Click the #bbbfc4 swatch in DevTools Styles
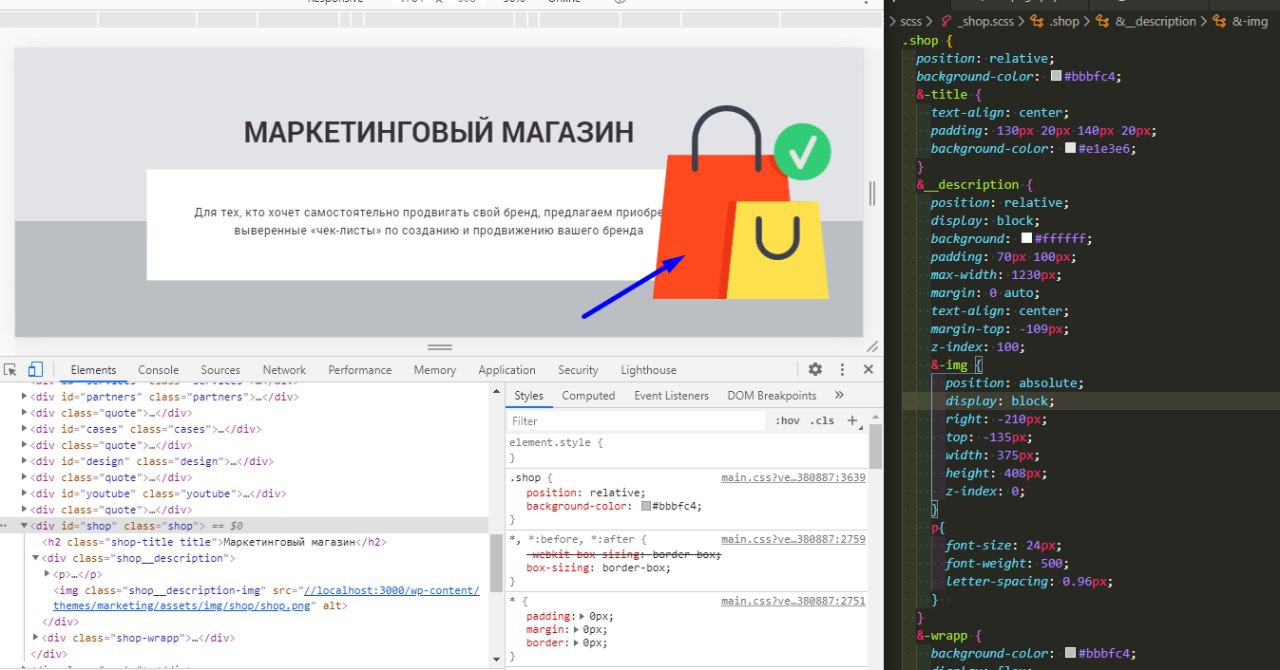1280x670 pixels. 646,506
